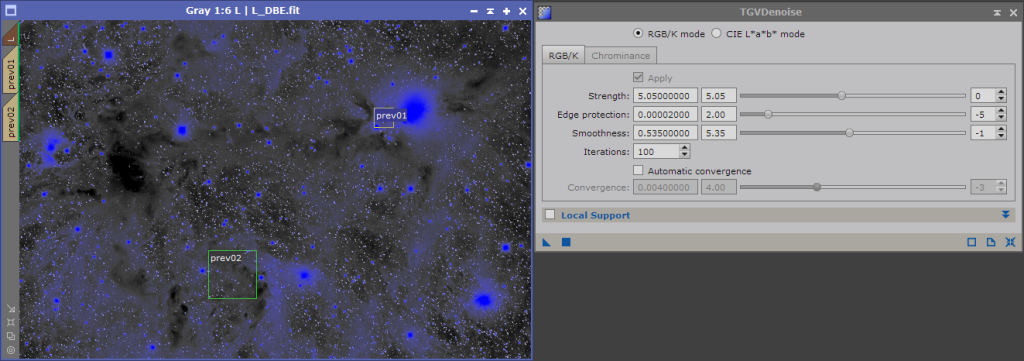This screenshot has height=361, width=1024.
Task: Click the concentric circle icon at sidebar bottom
Action: [10, 350]
